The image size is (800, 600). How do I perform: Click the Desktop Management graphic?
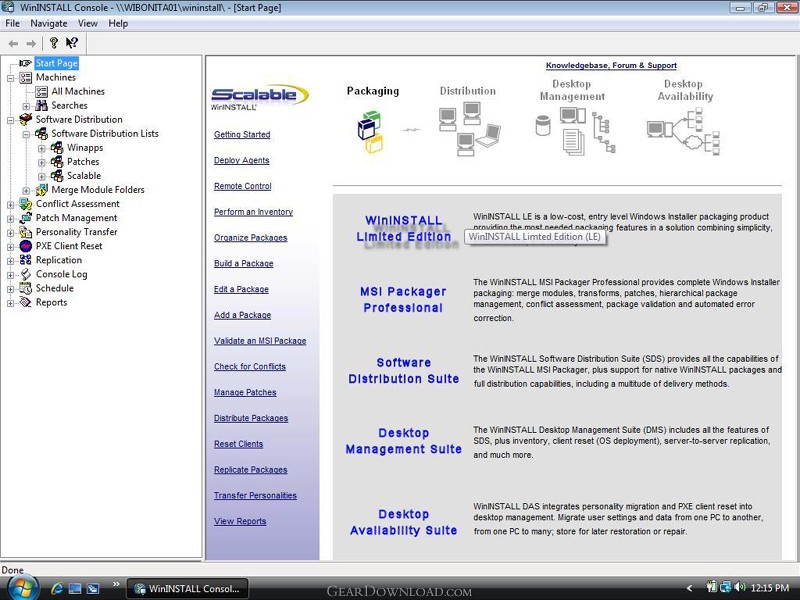point(575,132)
